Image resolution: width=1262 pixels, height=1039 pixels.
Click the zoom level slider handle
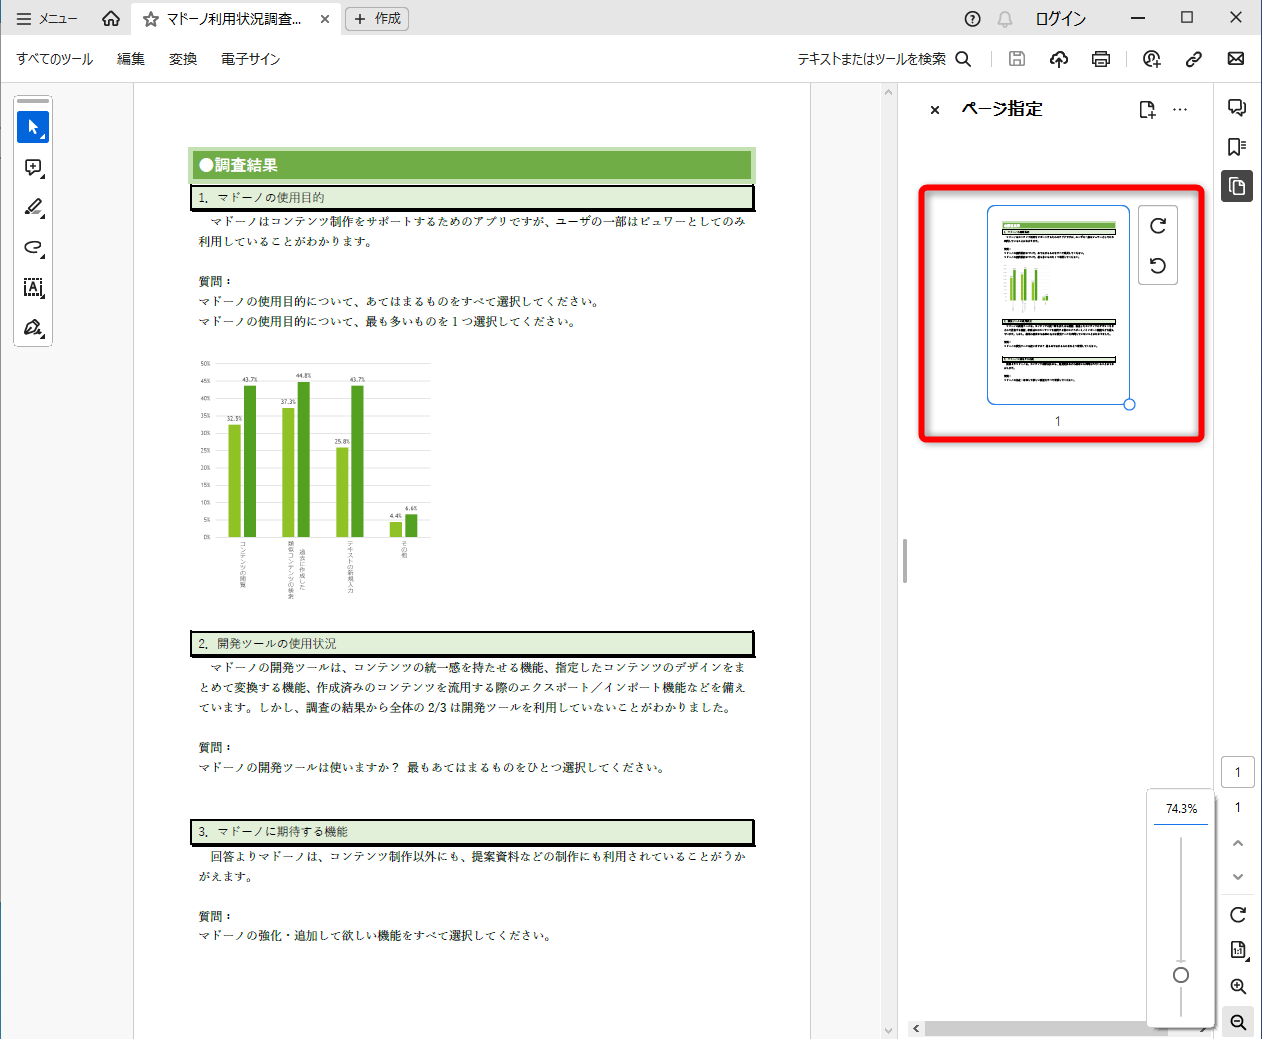1181,973
